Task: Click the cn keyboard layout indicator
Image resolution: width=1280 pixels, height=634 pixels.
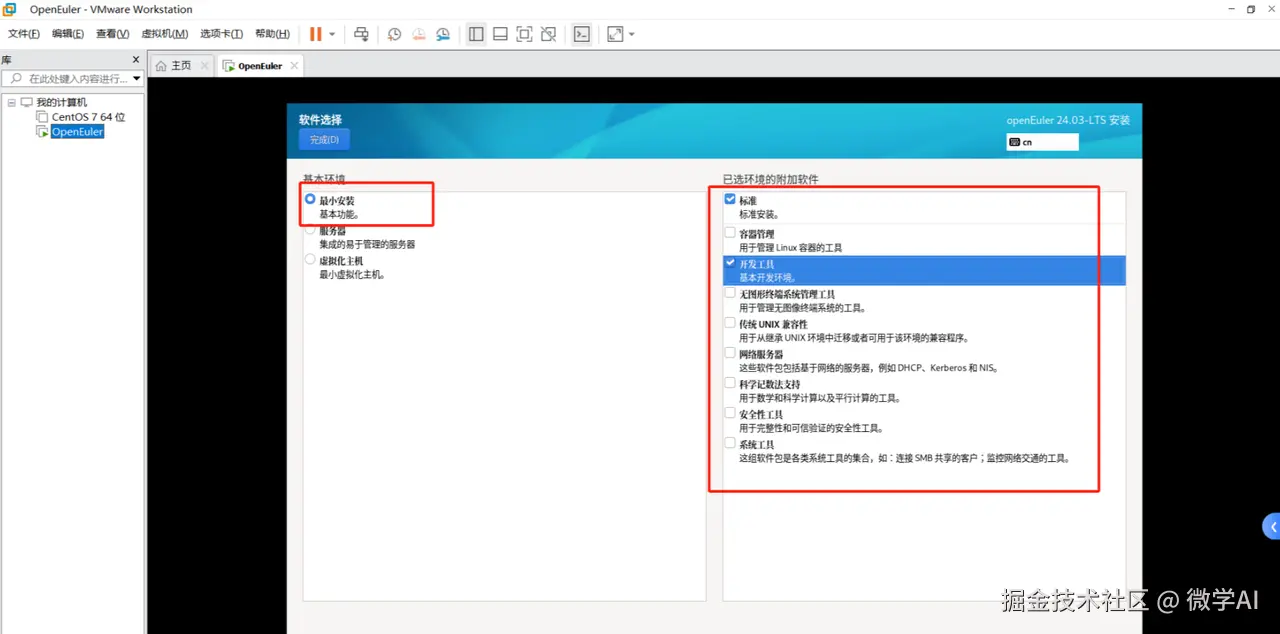Action: (1042, 142)
